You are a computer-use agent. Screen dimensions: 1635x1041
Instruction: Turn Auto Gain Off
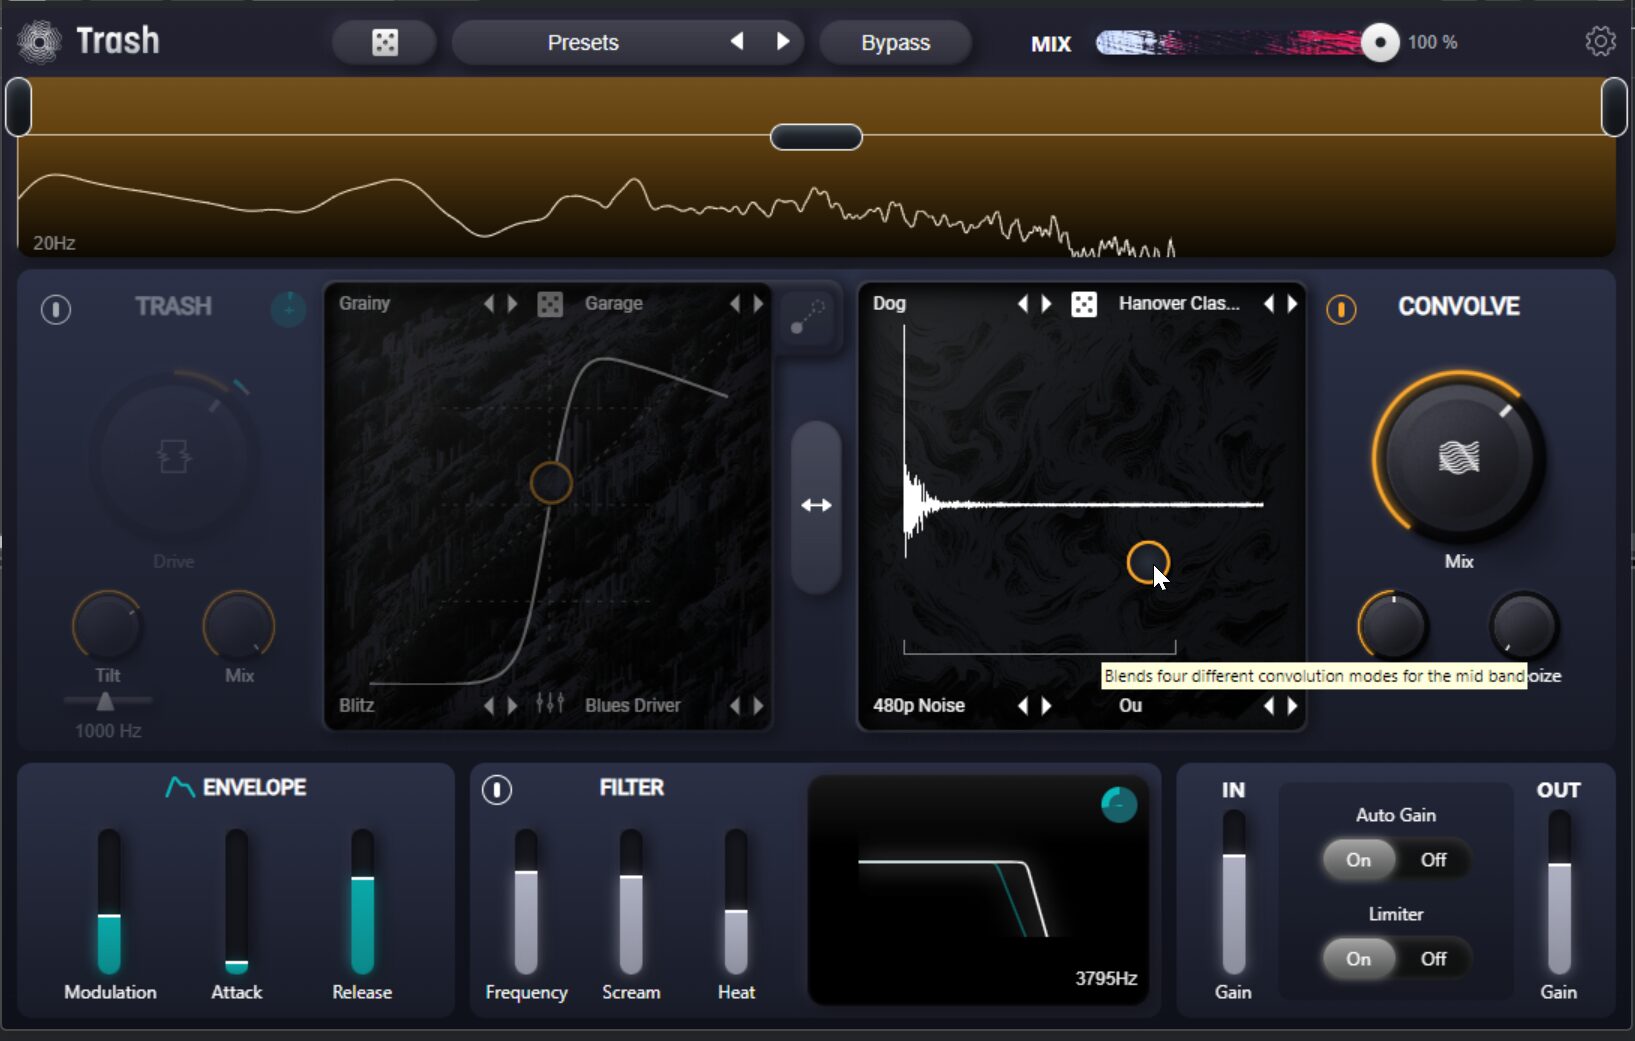tap(1434, 860)
